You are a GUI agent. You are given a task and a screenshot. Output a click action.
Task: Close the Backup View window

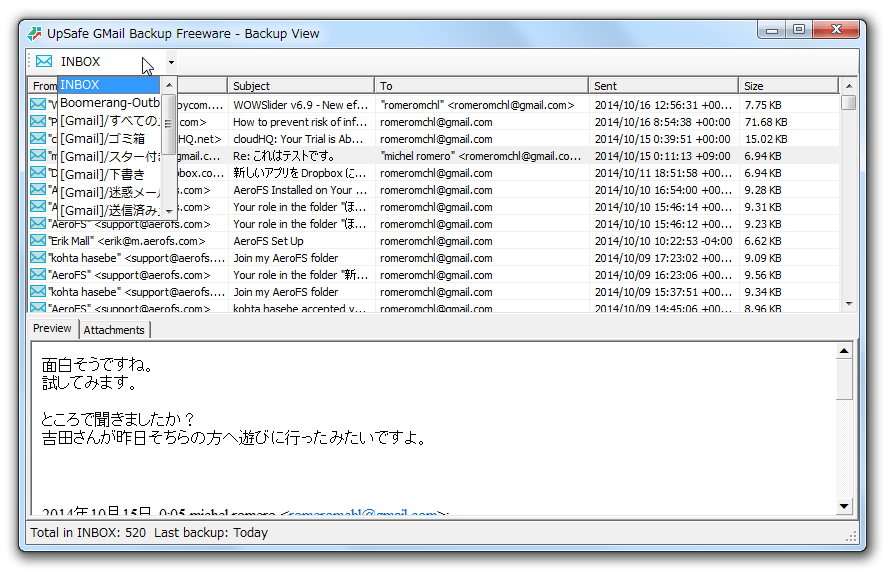coord(836,29)
